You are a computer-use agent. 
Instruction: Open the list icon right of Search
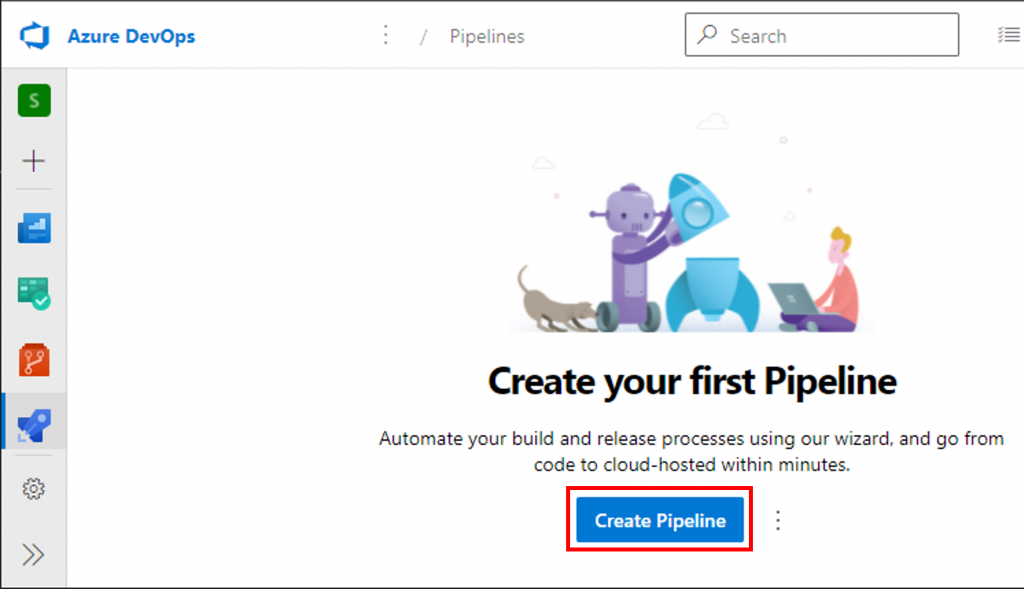(1007, 36)
